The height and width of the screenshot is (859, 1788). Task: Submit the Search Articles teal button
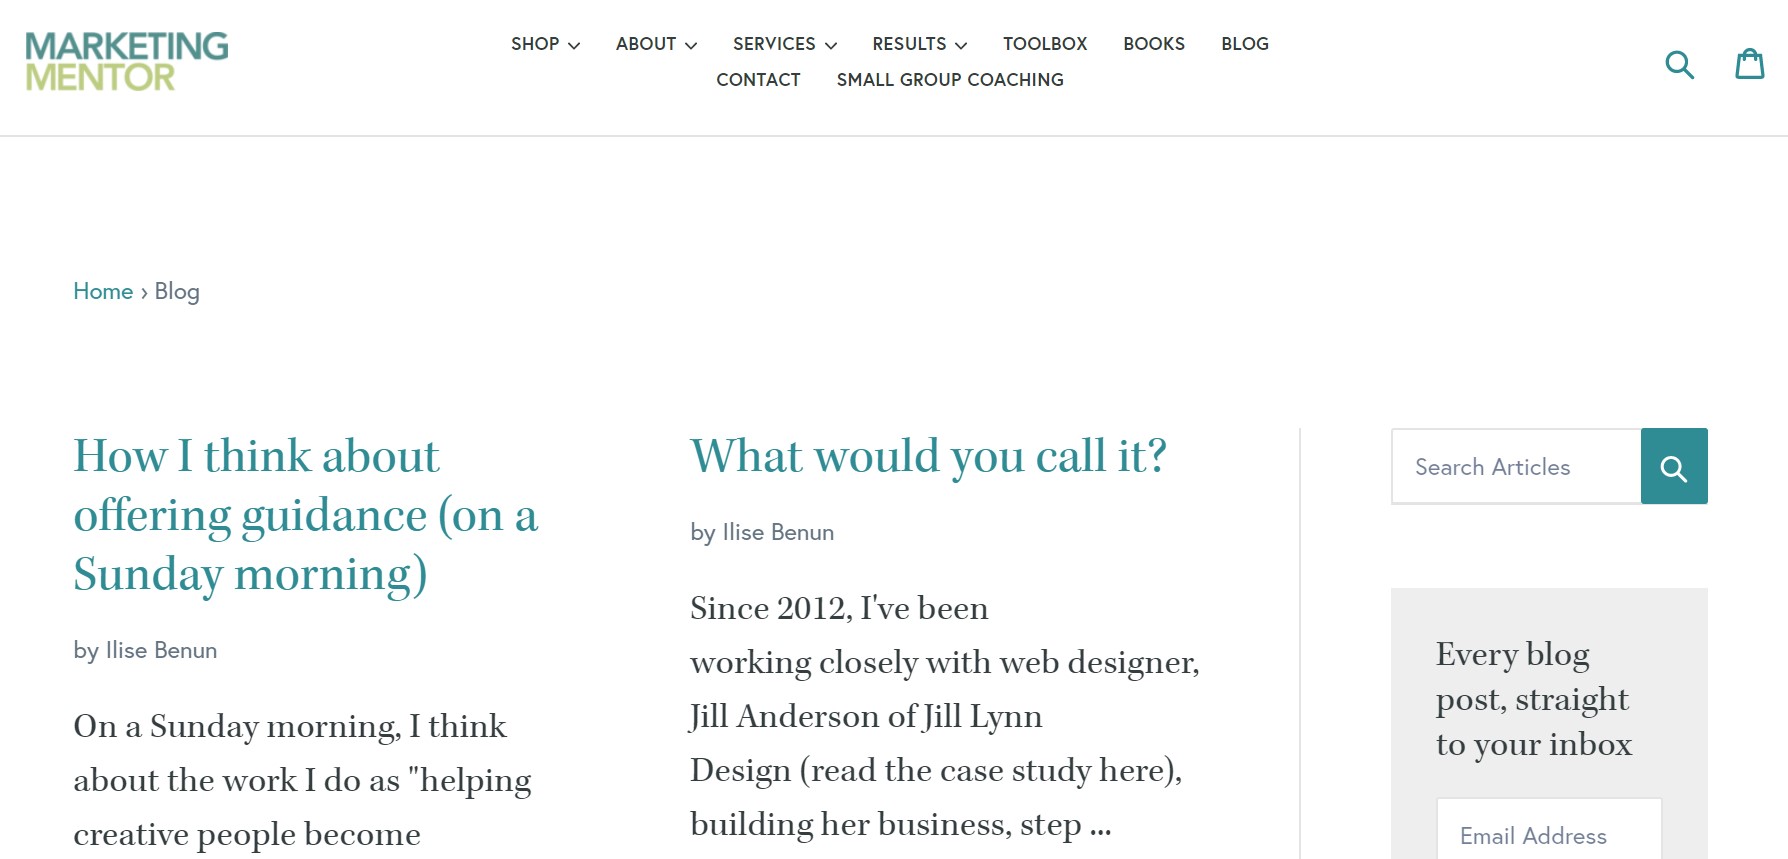(1673, 467)
